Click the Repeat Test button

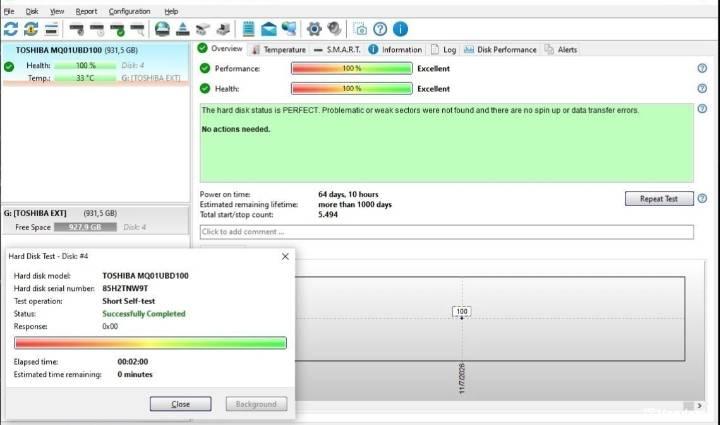click(x=659, y=198)
